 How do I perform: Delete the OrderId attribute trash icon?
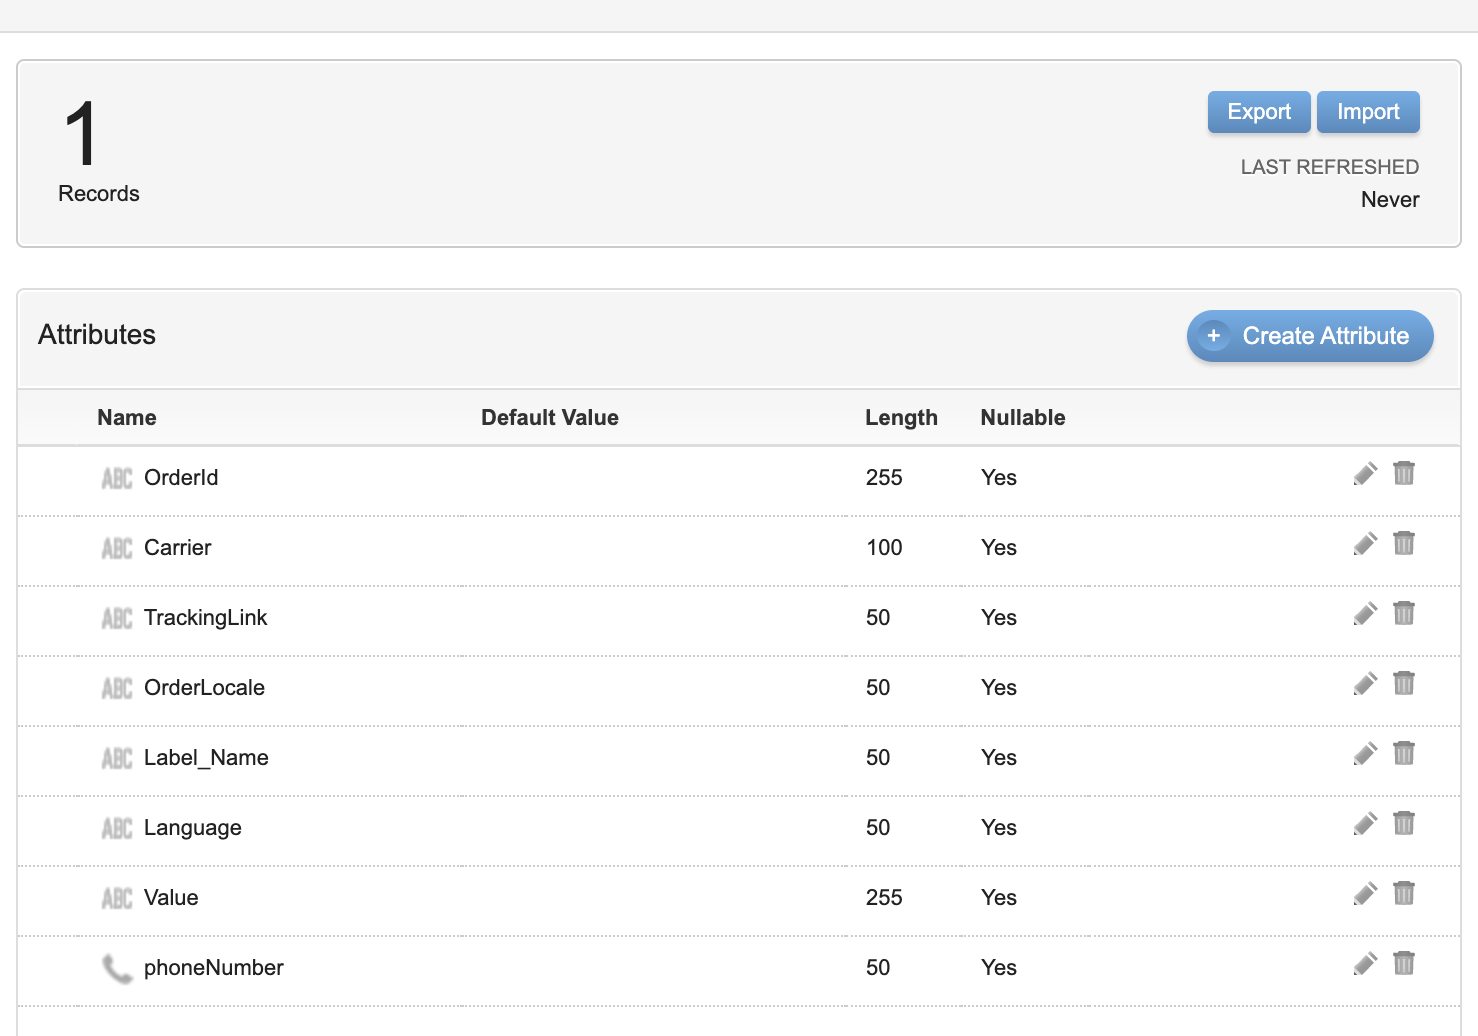pos(1404,473)
